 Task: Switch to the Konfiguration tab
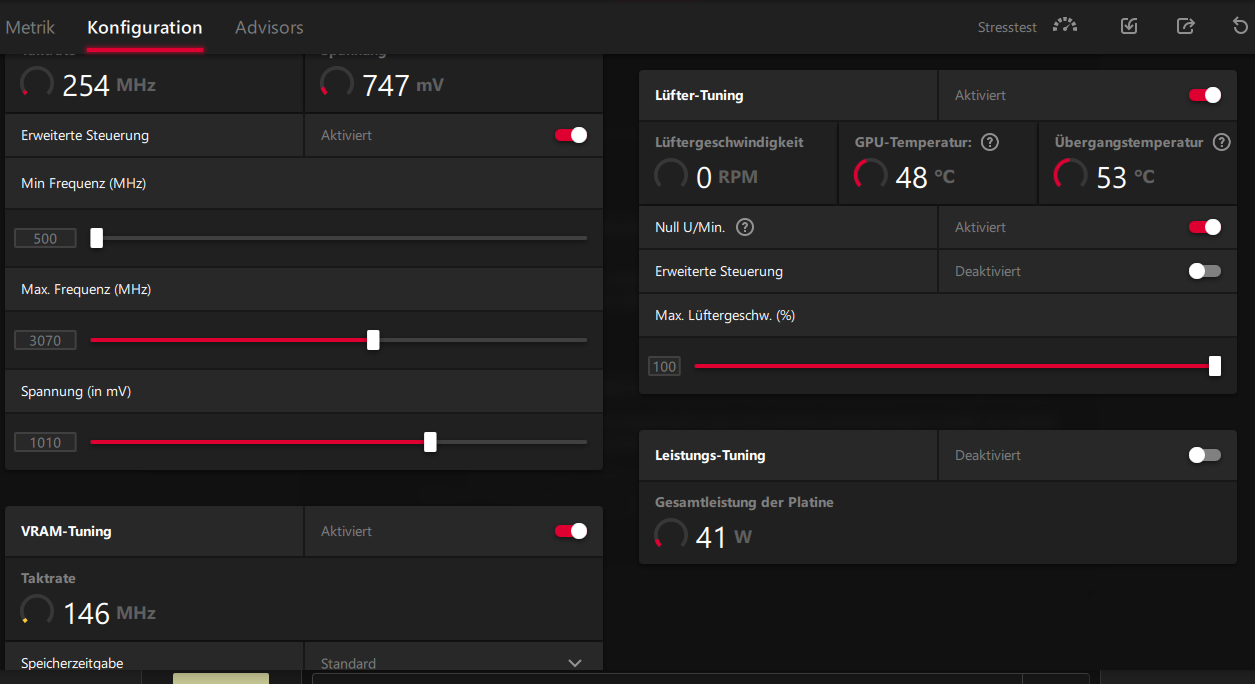tap(145, 27)
